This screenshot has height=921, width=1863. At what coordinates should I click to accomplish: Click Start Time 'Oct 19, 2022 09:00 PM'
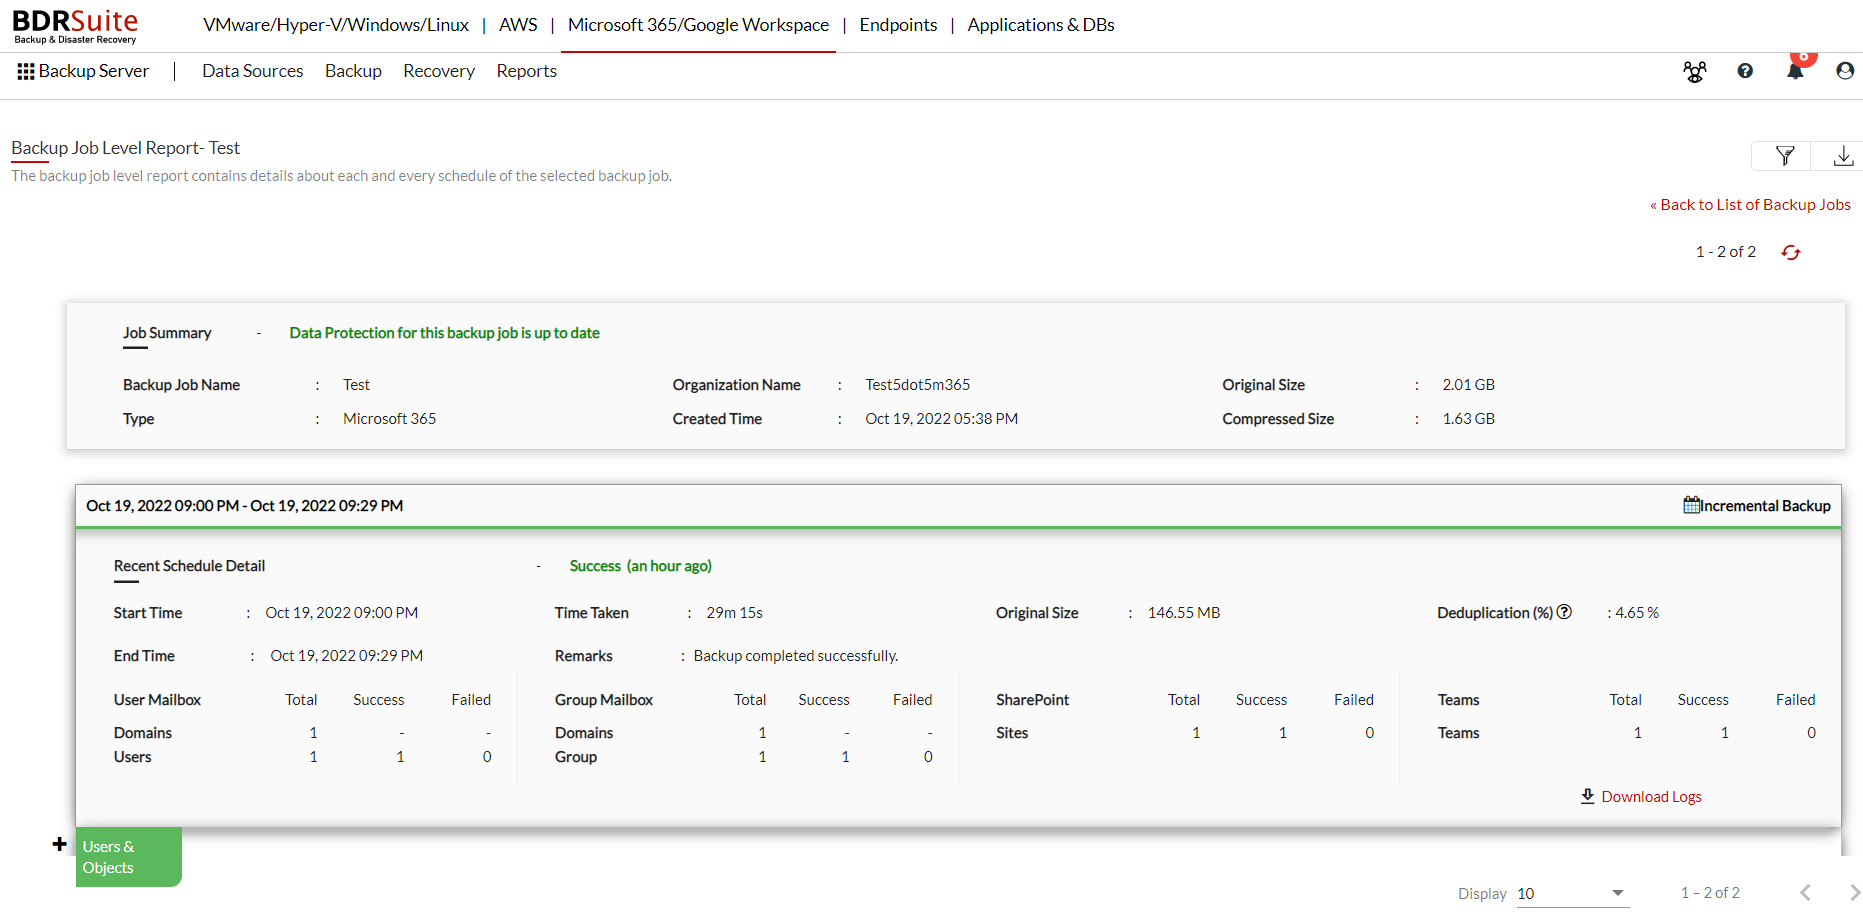[x=342, y=613]
